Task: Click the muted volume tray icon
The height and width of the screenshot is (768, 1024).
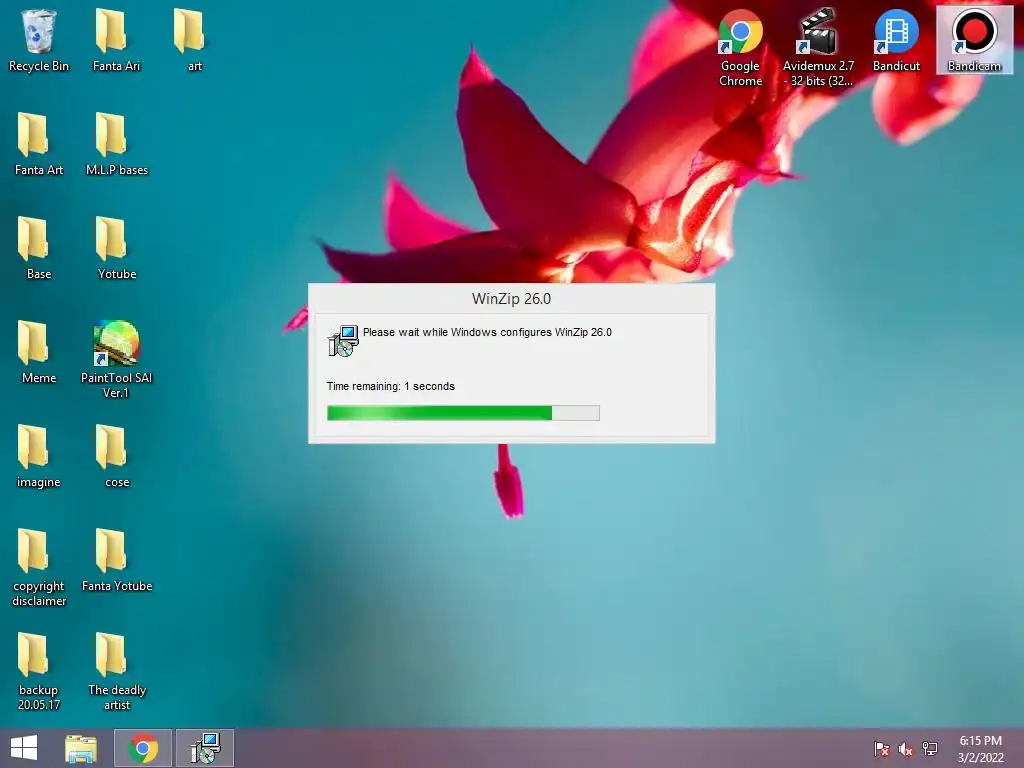Action: pos(905,749)
